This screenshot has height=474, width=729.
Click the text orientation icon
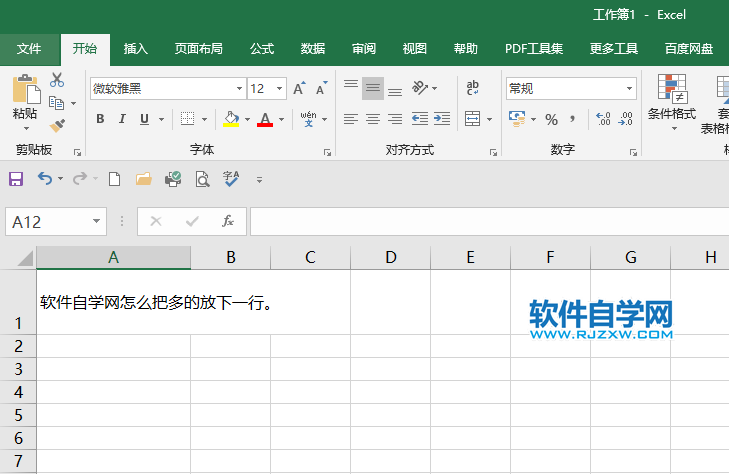(x=420, y=87)
